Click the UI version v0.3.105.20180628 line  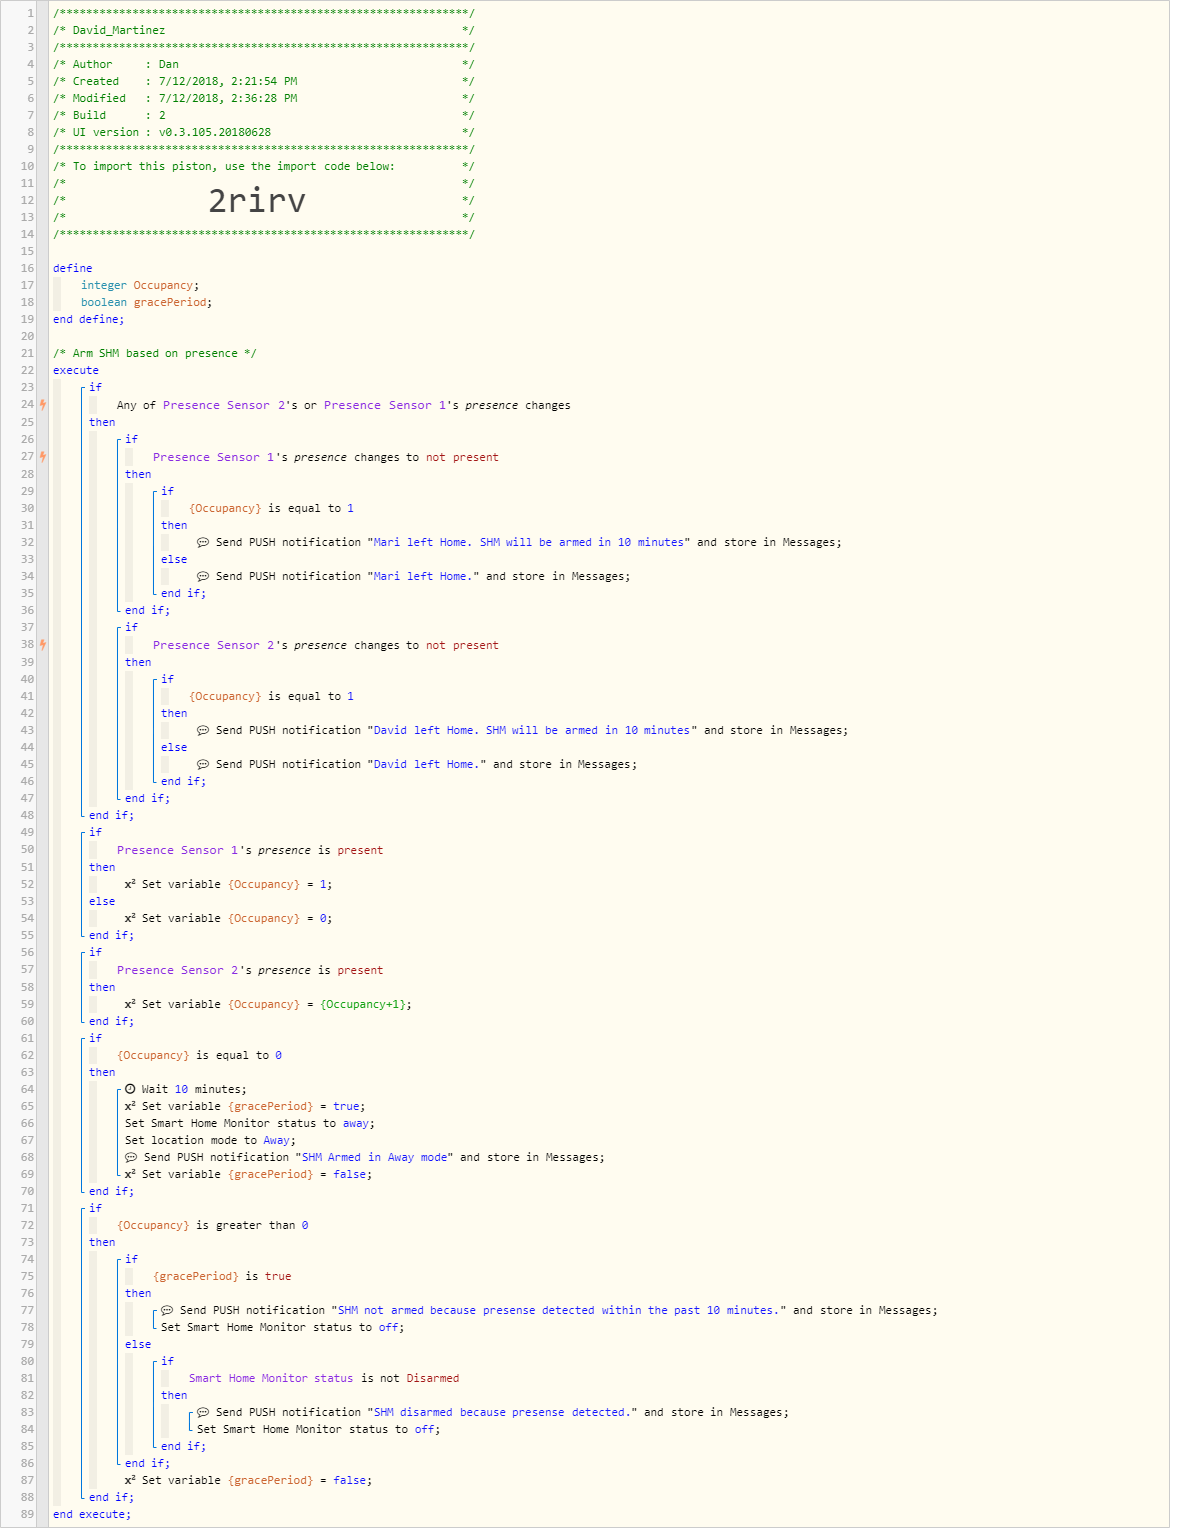(162, 132)
